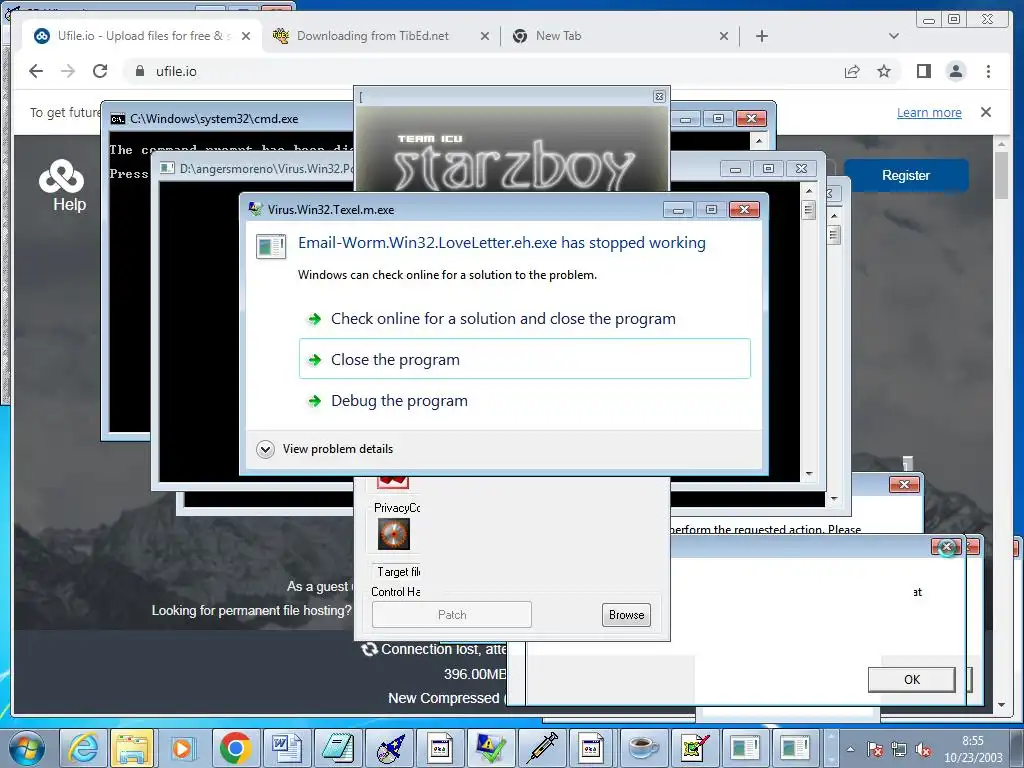Open Action Center flag tray icon
Screen dimensions: 1024x768
875,750
